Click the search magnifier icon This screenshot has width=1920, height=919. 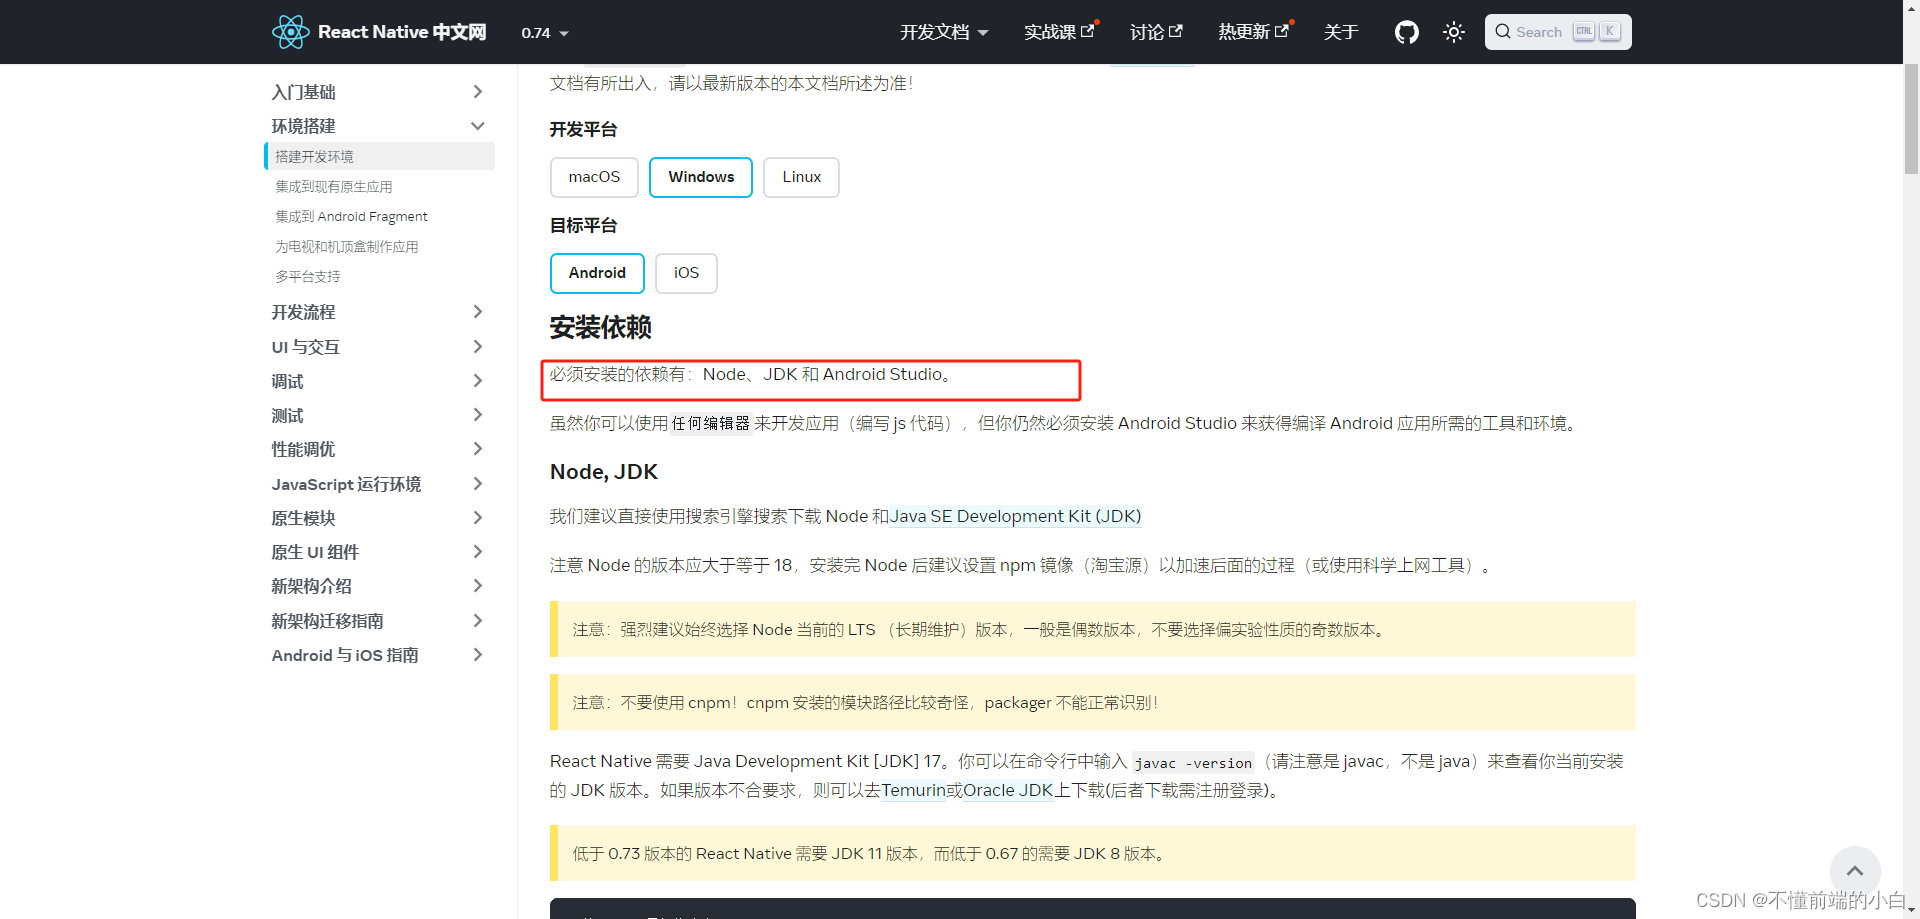tap(1503, 32)
